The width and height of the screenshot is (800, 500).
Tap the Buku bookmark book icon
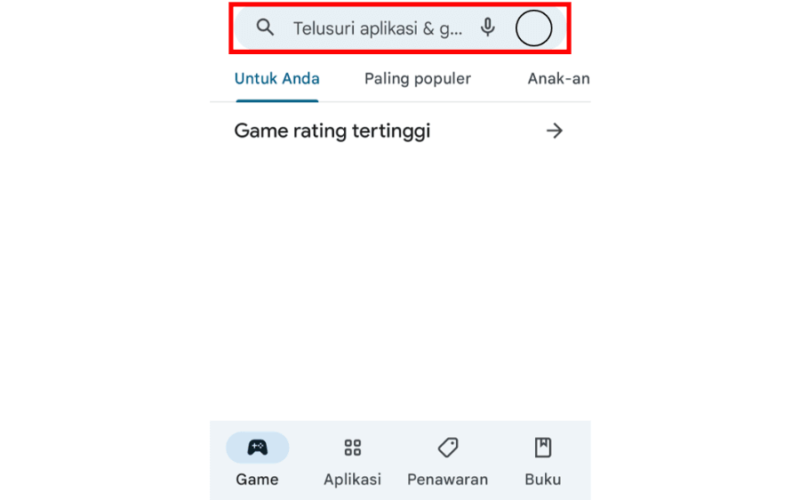[543, 447]
